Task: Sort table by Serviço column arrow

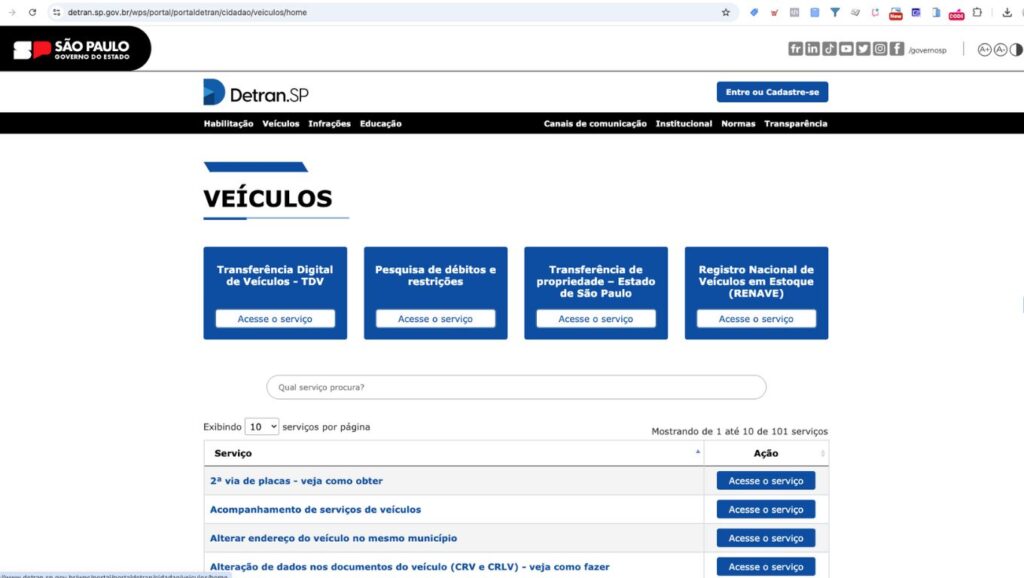Action: [x=697, y=452]
